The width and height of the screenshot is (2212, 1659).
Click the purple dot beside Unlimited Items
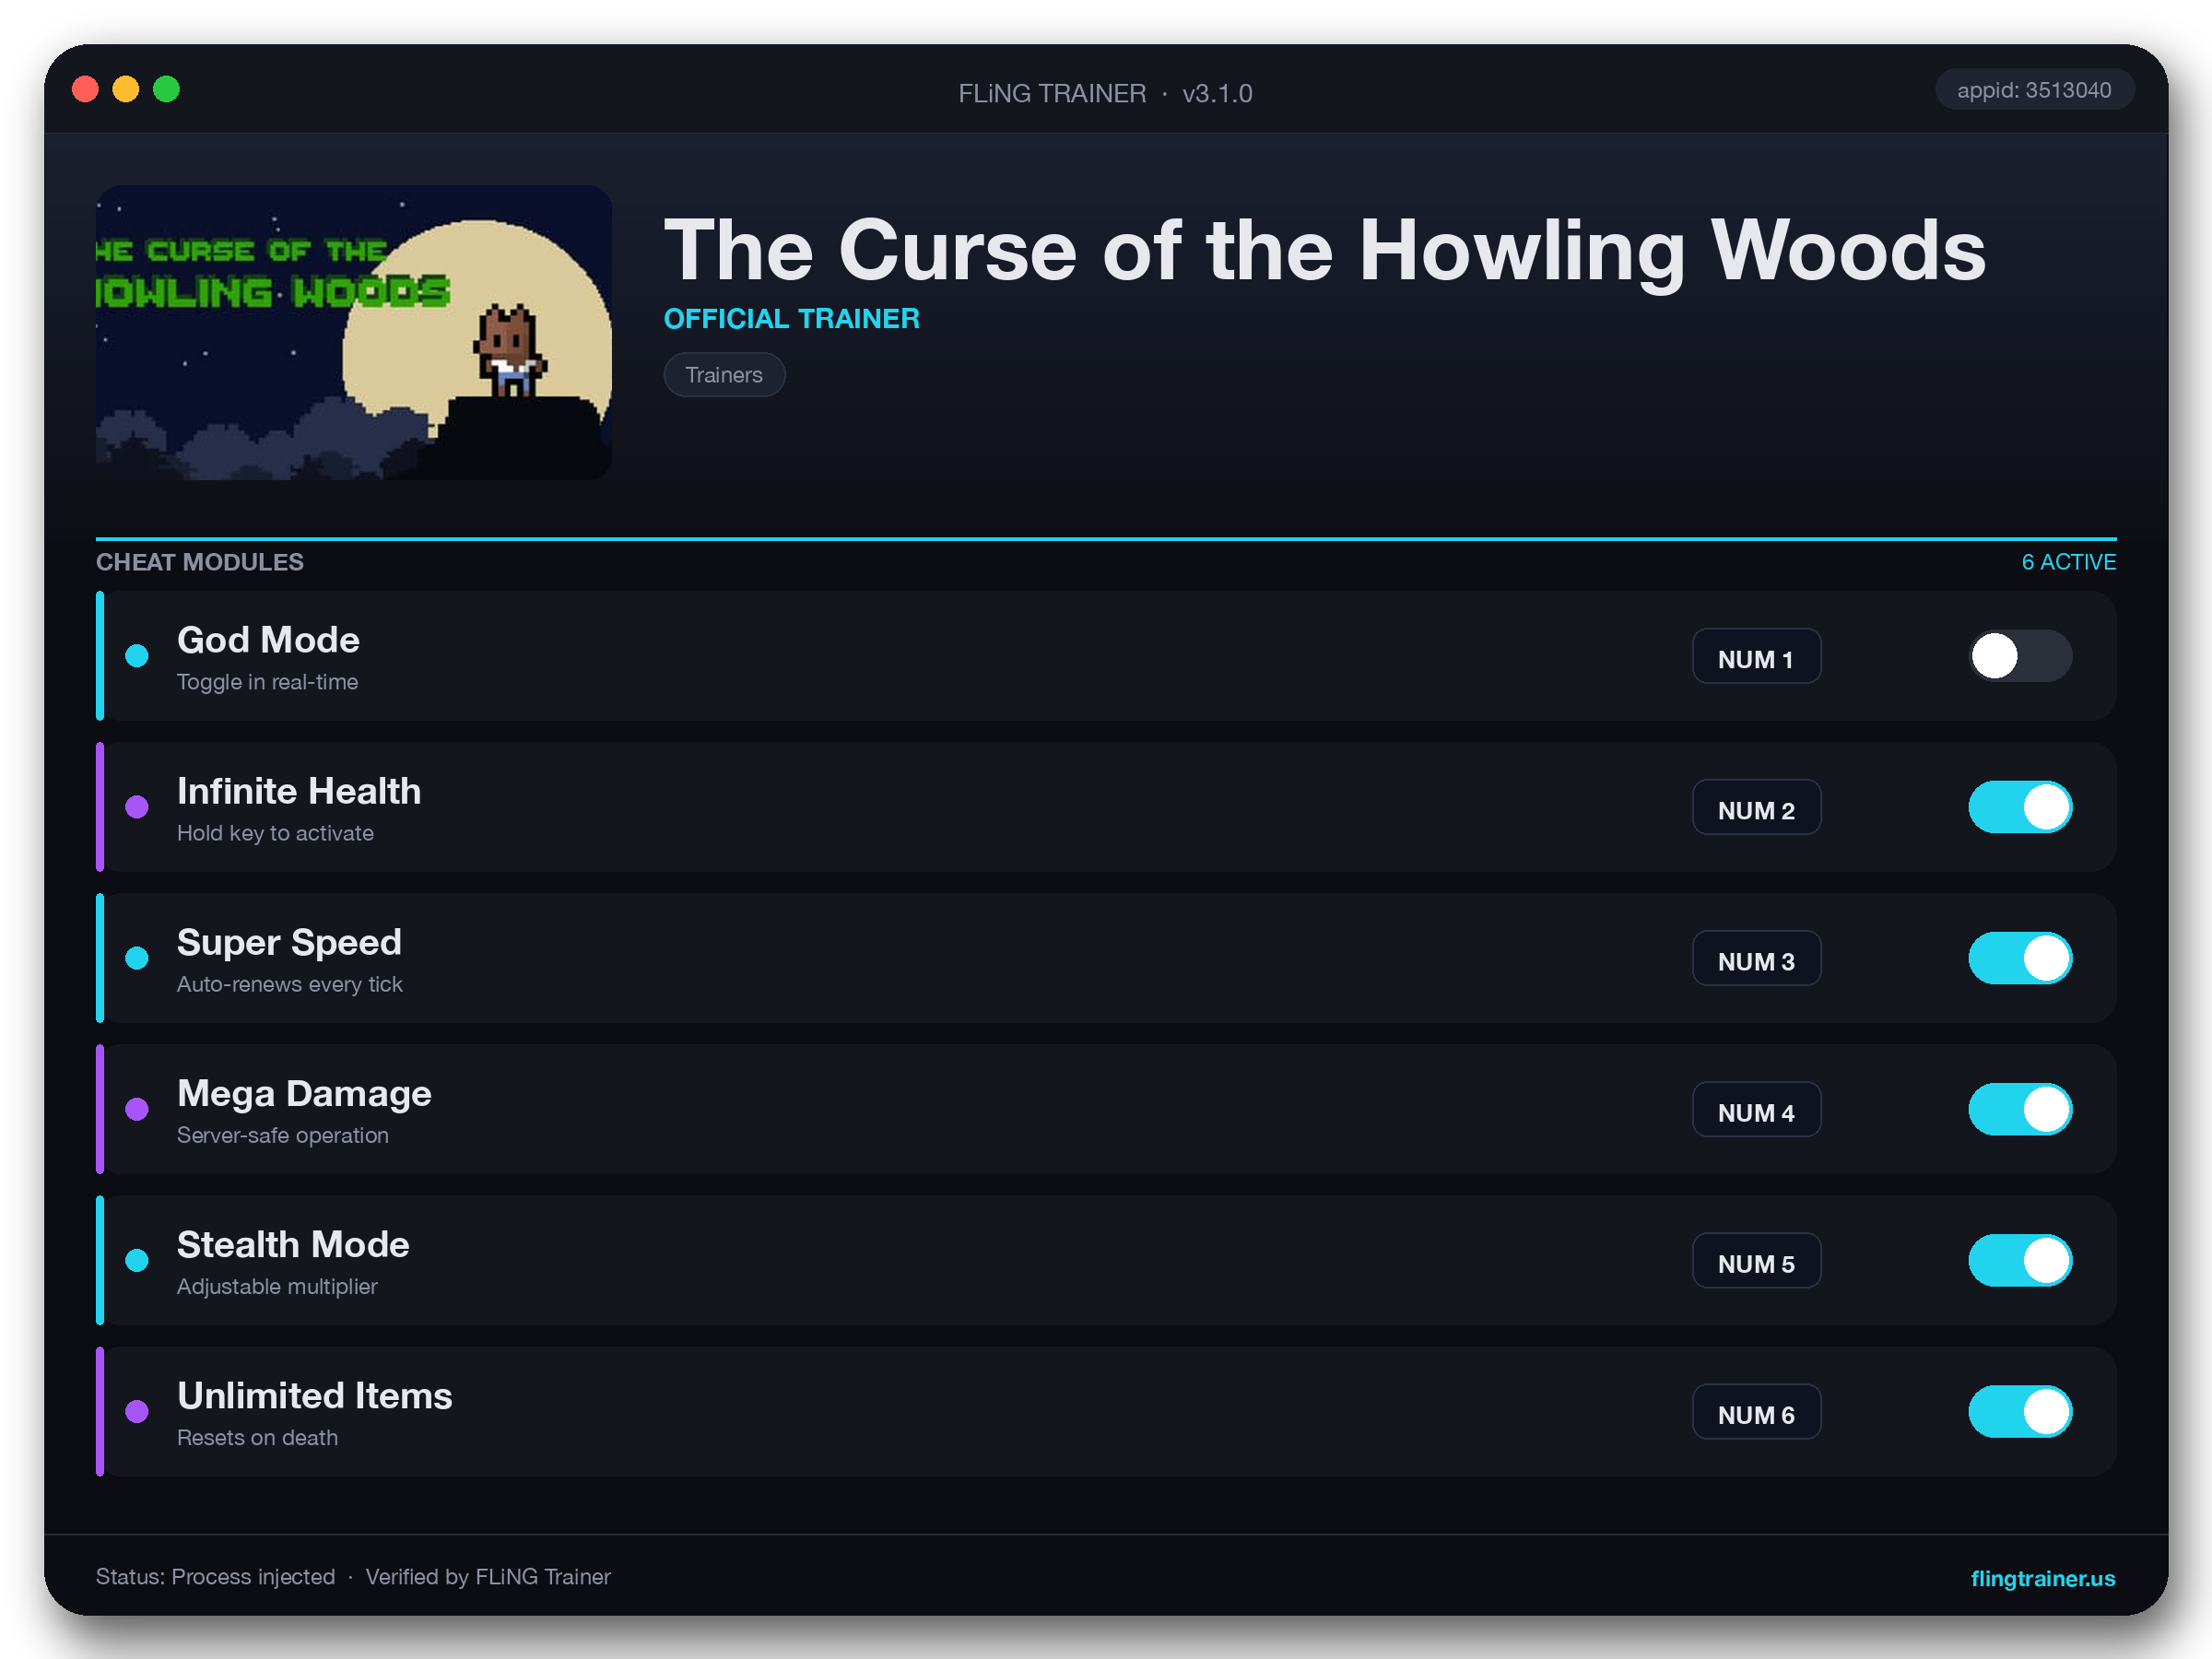click(x=137, y=1411)
